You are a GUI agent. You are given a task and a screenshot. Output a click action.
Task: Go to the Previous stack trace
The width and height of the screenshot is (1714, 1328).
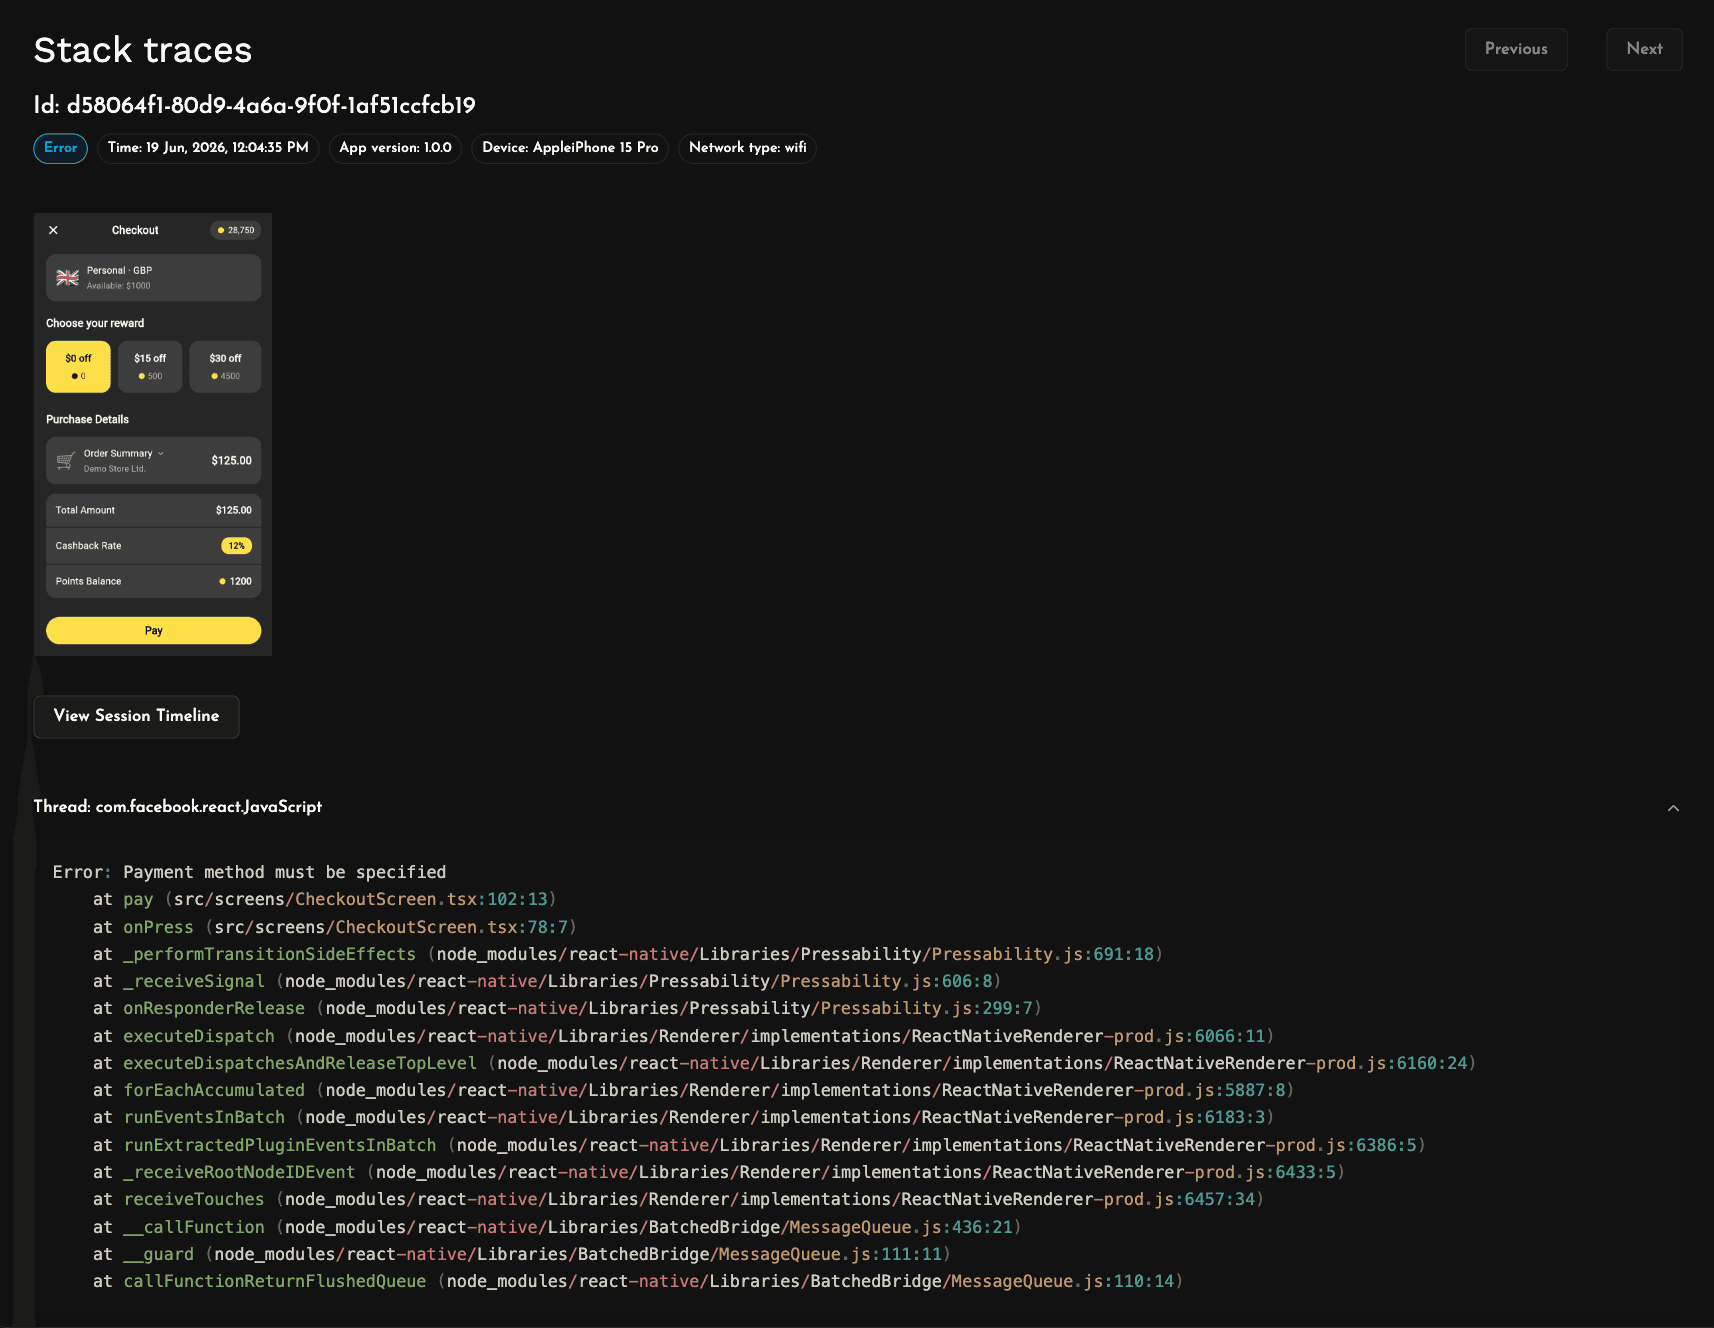pyautogui.click(x=1515, y=49)
